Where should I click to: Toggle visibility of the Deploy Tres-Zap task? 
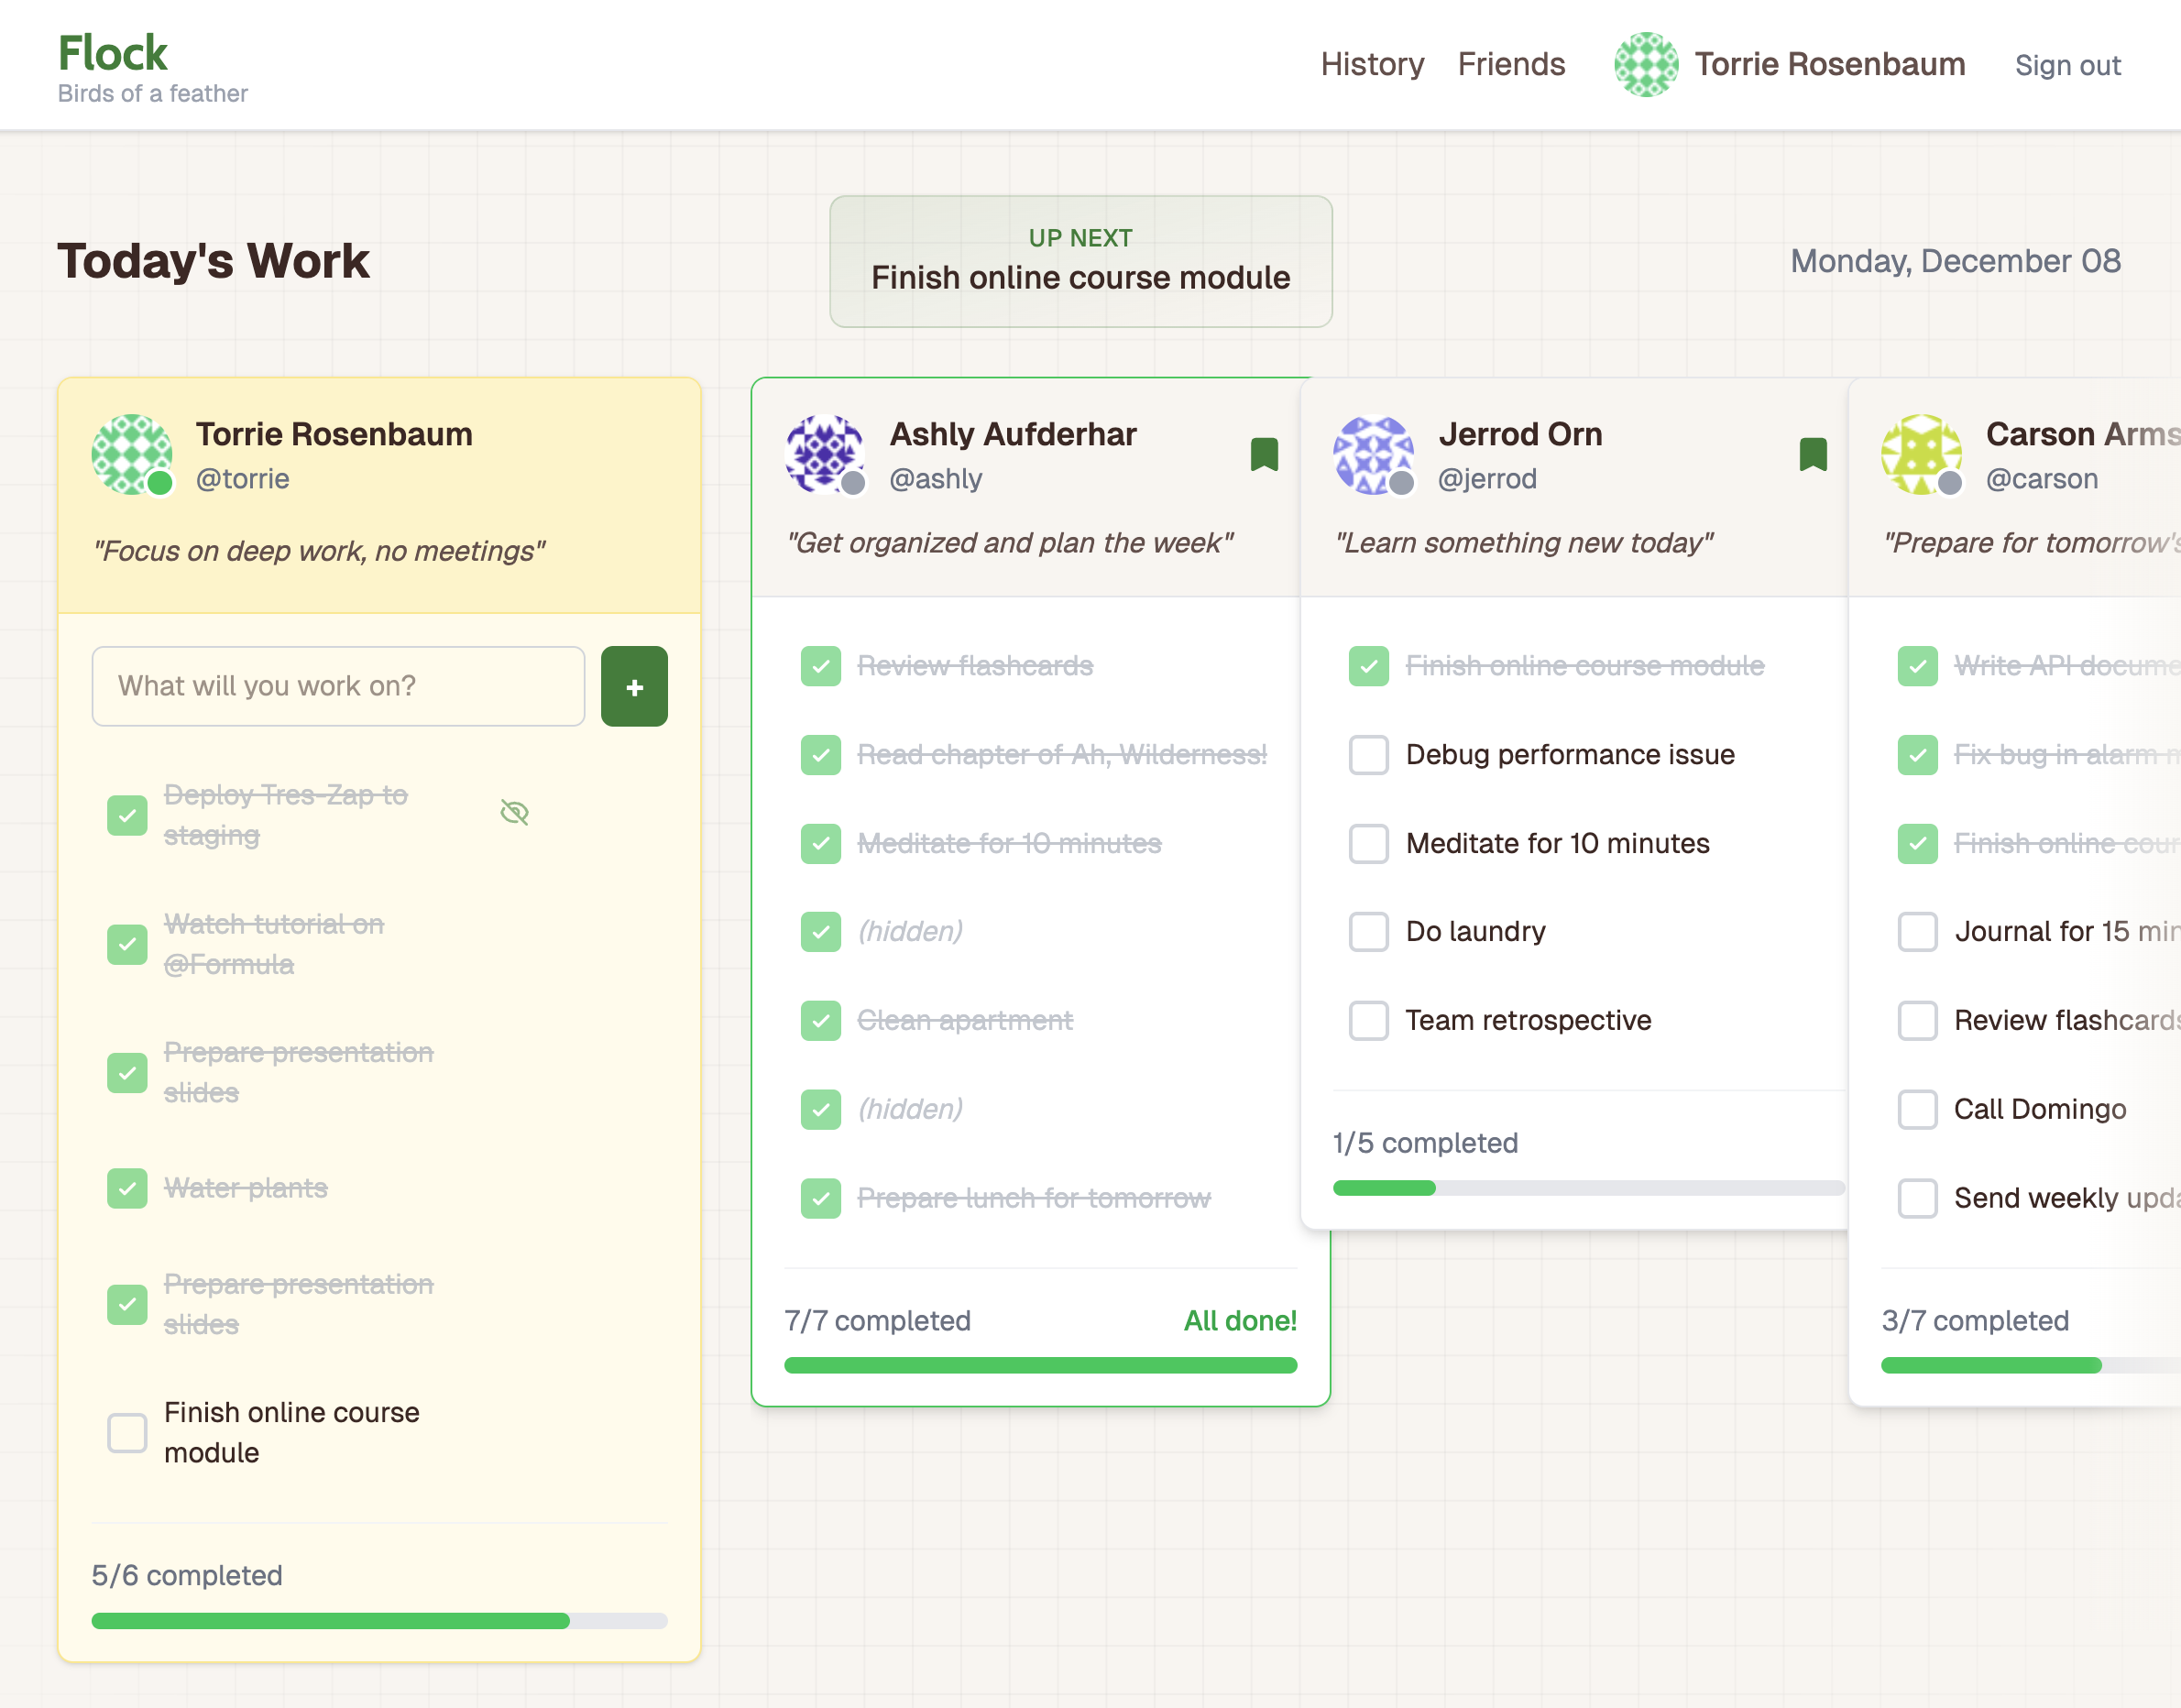click(514, 812)
